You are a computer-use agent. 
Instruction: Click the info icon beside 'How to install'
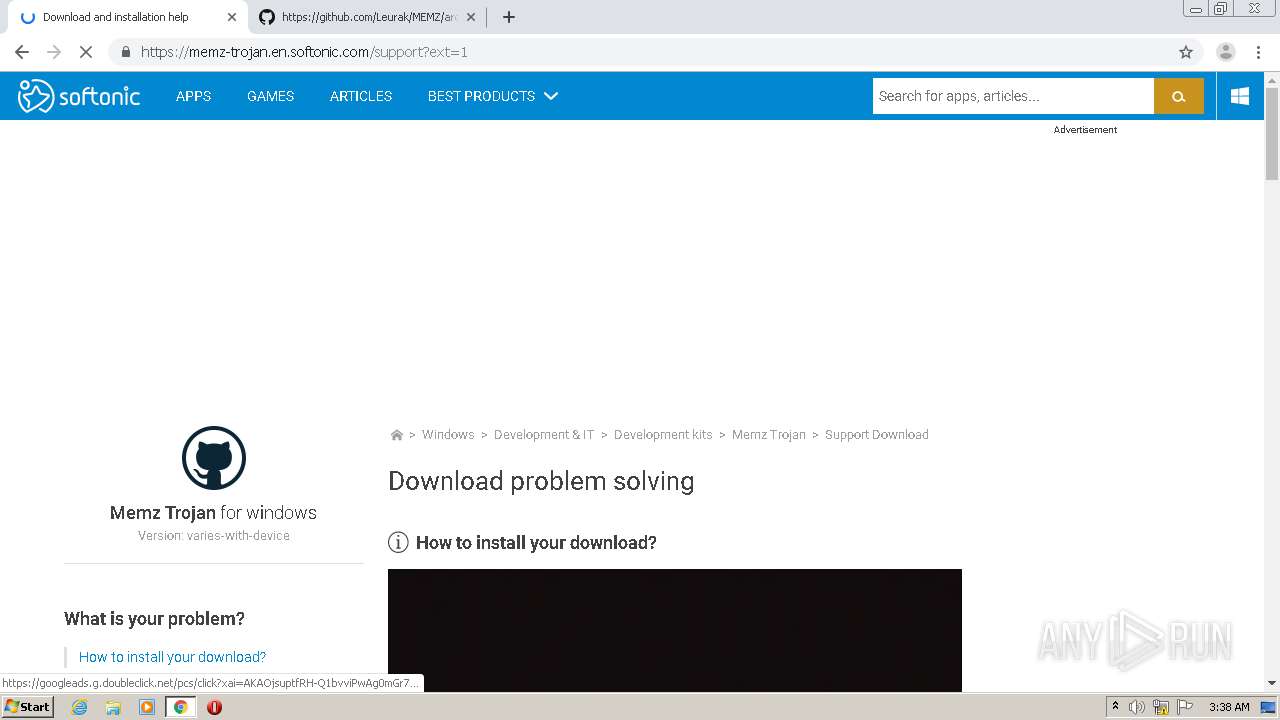click(x=398, y=542)
